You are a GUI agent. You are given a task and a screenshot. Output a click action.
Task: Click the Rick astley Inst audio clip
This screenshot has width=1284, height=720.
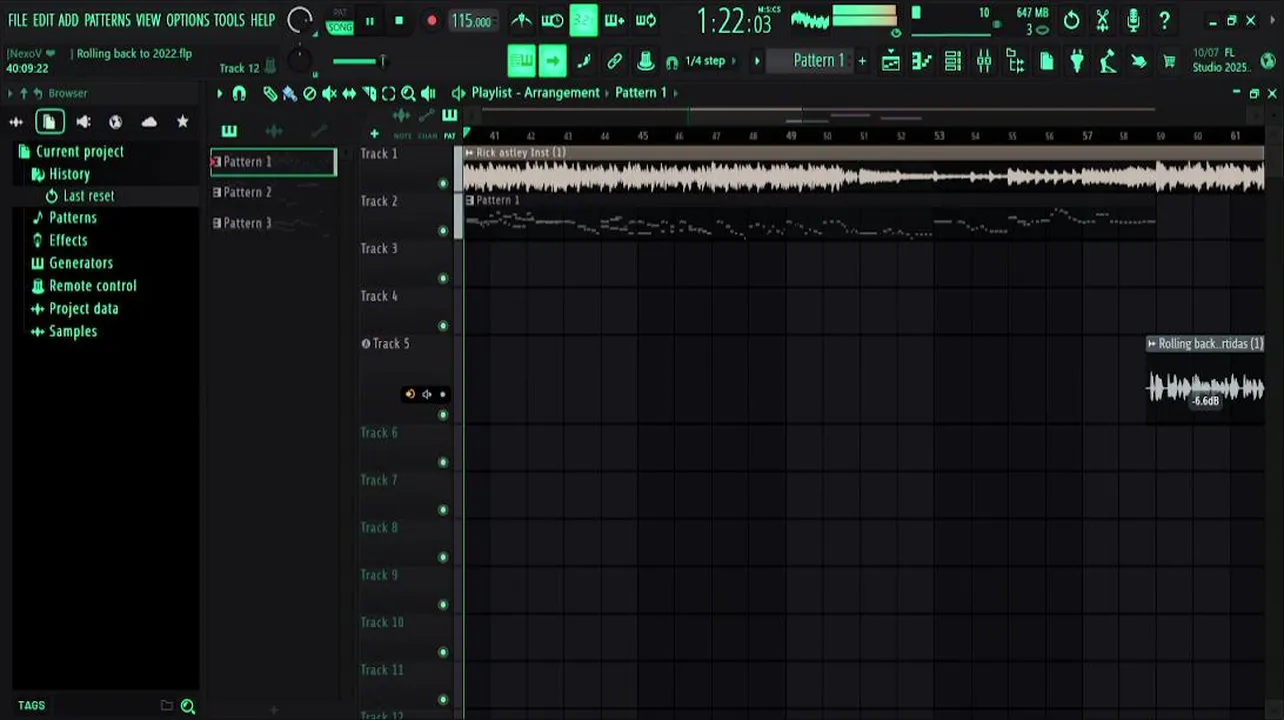click(863, 169)
